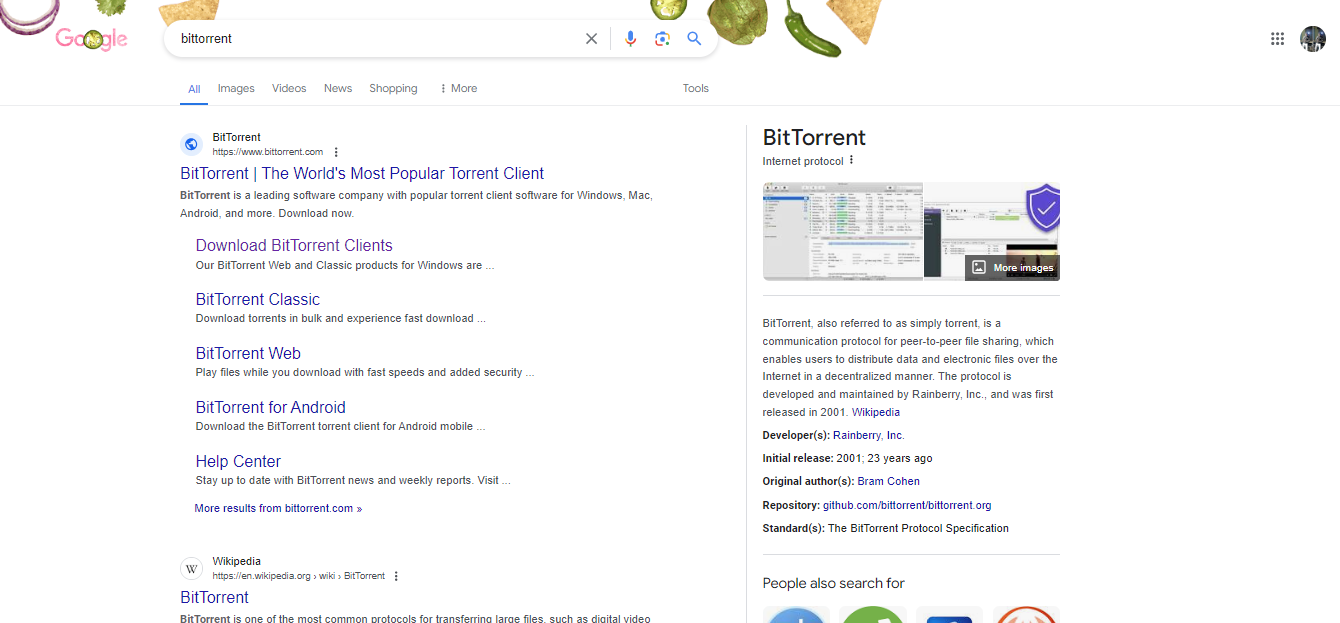Image resolution: width=1340 pixels, height=623 pixels.
Task: Click the en.wikipedia.org wiki BitTorrent breadcrumb
Action: coord(299,576)
